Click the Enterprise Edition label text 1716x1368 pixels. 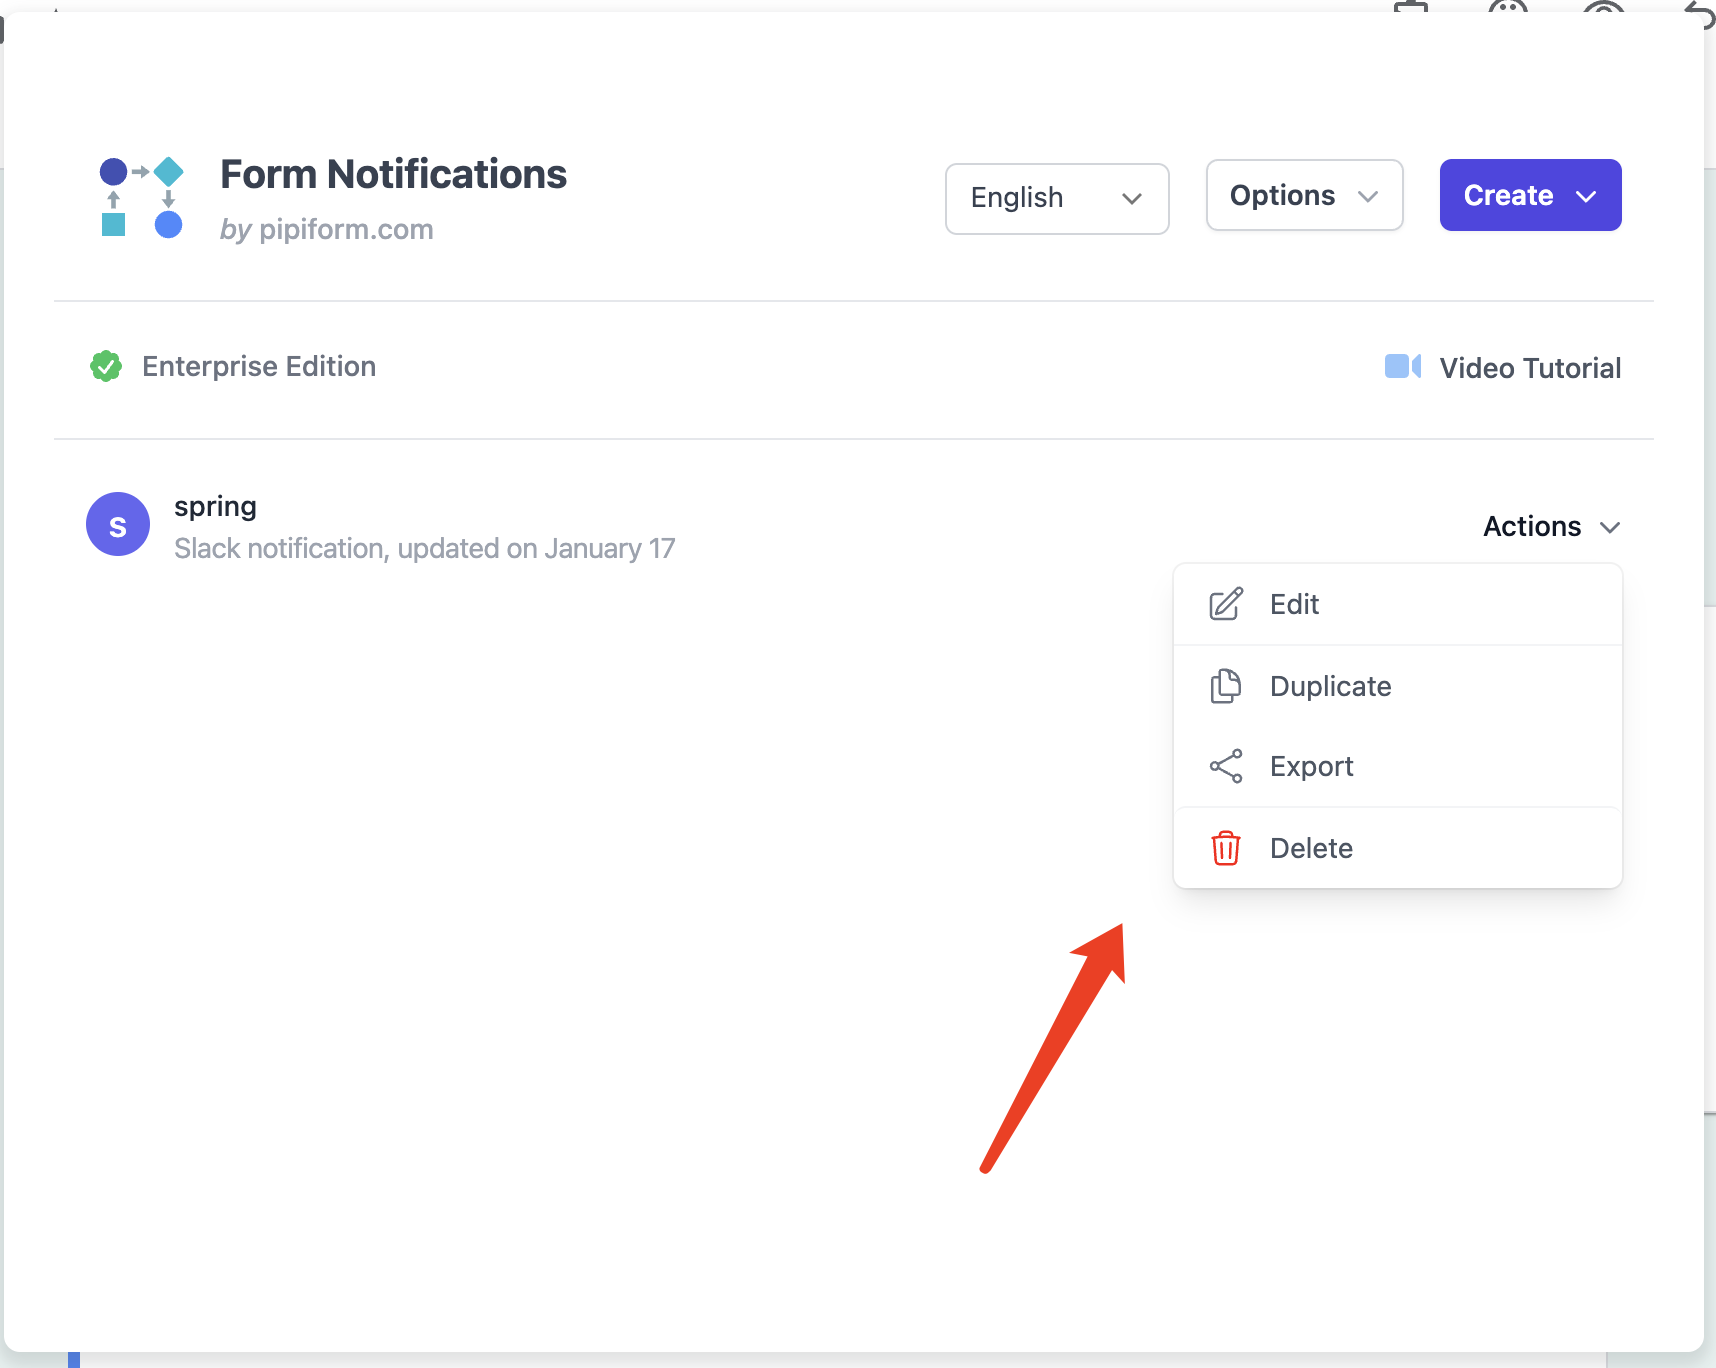click(x=259, y=367)
